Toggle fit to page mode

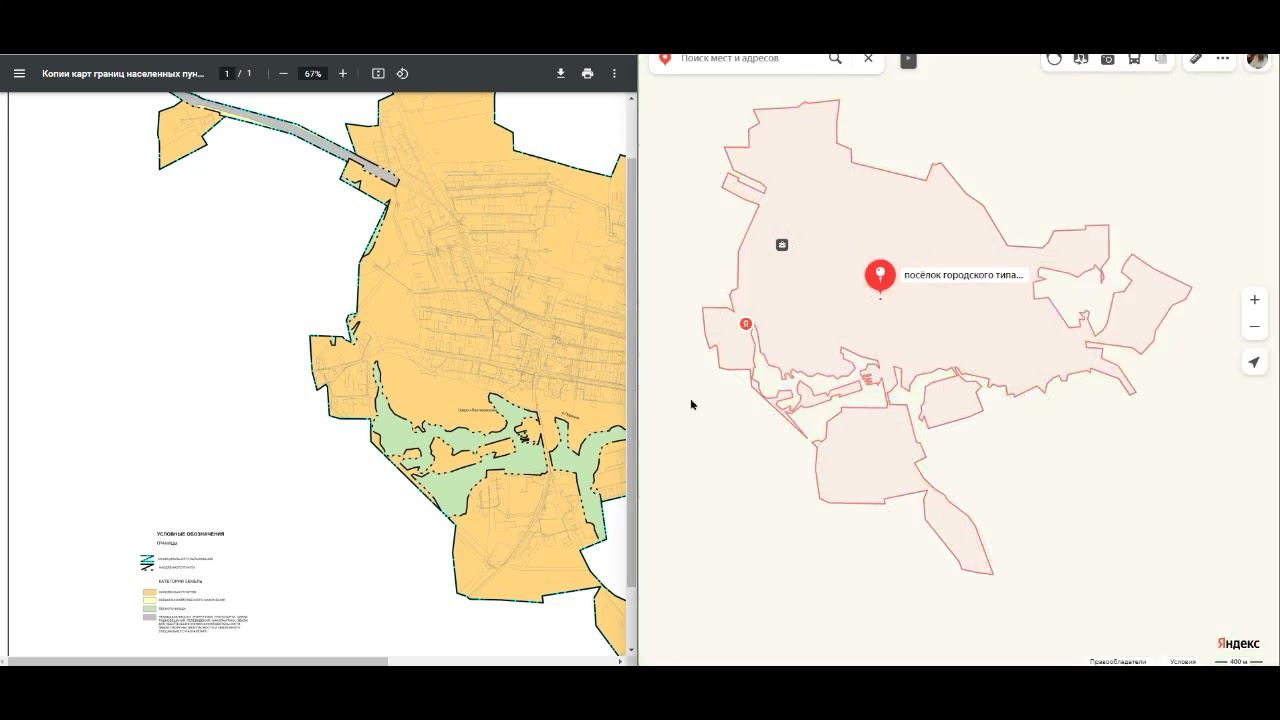coord(378,73)
